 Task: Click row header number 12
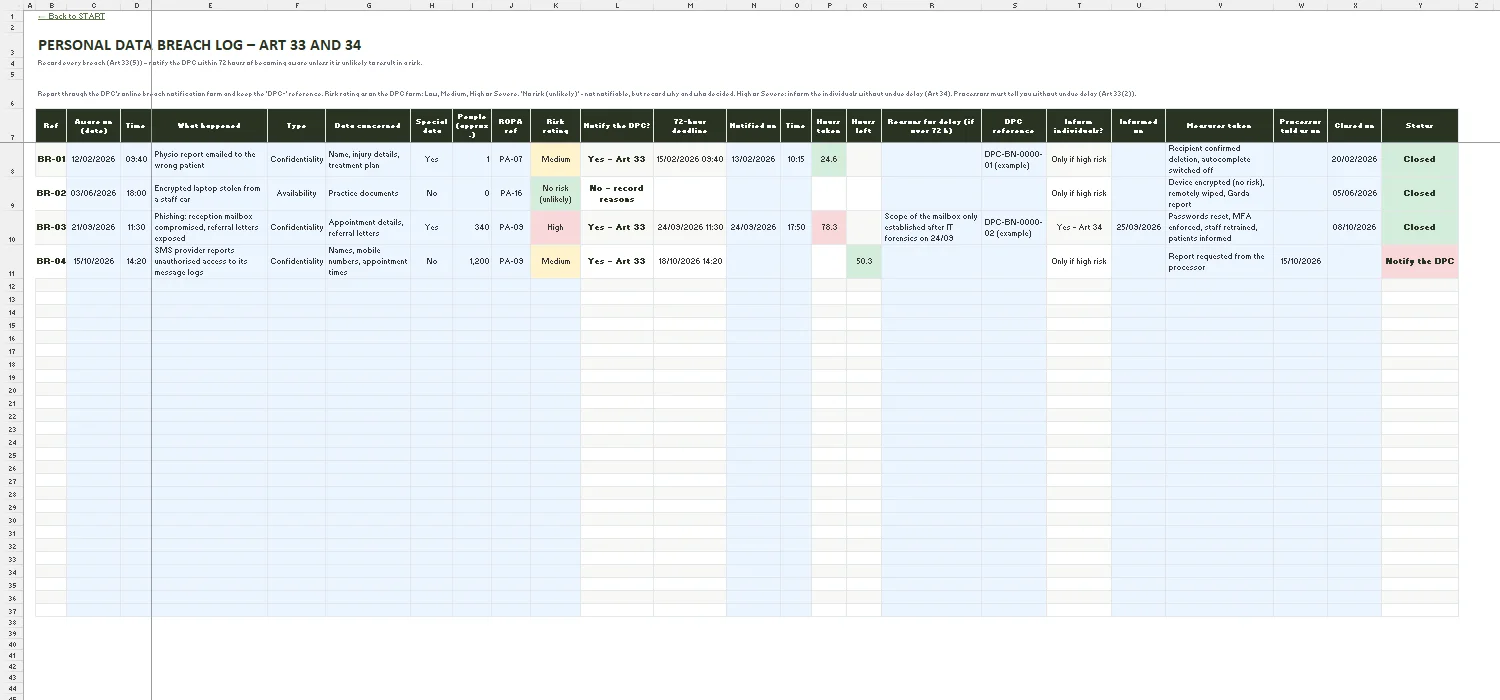tap(14, 286)
